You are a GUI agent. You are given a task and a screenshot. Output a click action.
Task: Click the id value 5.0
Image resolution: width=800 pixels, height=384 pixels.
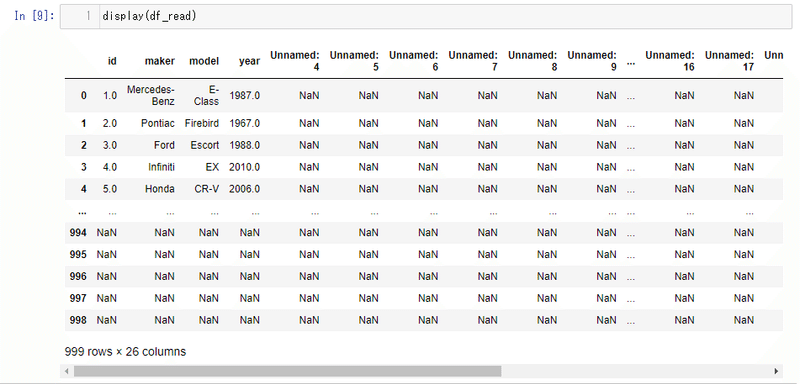click(x=110, y=189)
